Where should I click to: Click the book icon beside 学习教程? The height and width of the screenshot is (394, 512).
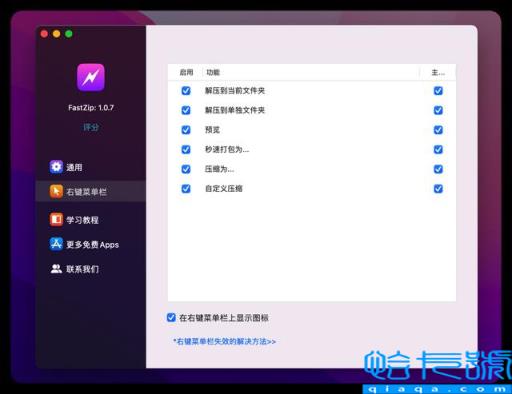pyautogui.click(x=56, y=220)
